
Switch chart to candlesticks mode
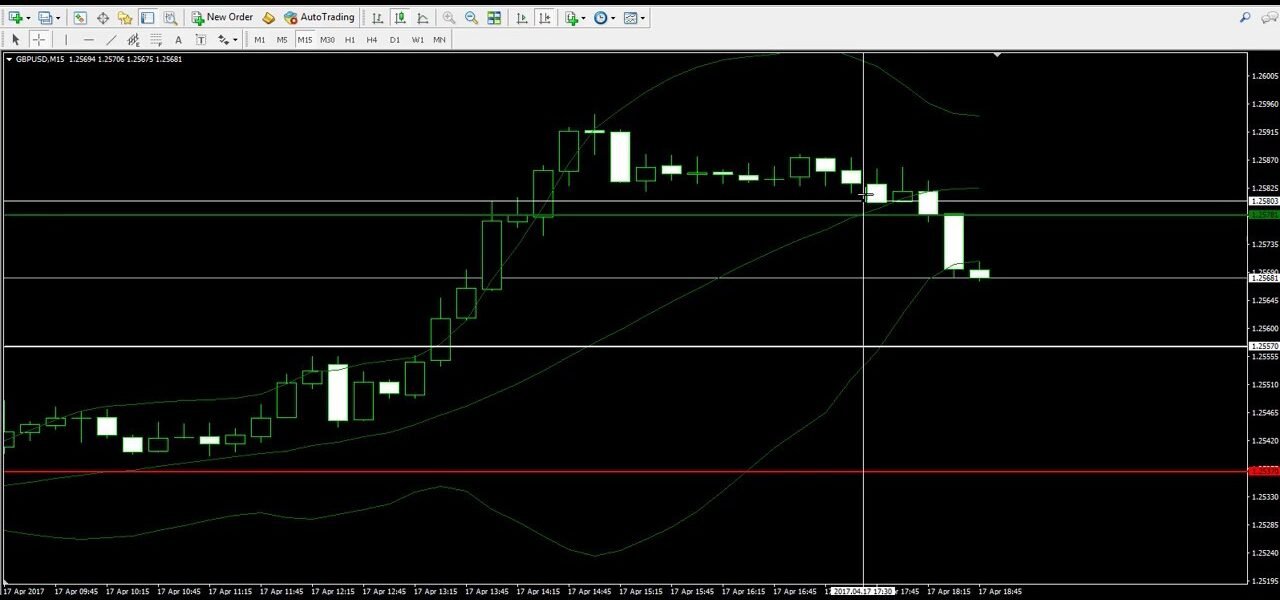pos(400,17)
